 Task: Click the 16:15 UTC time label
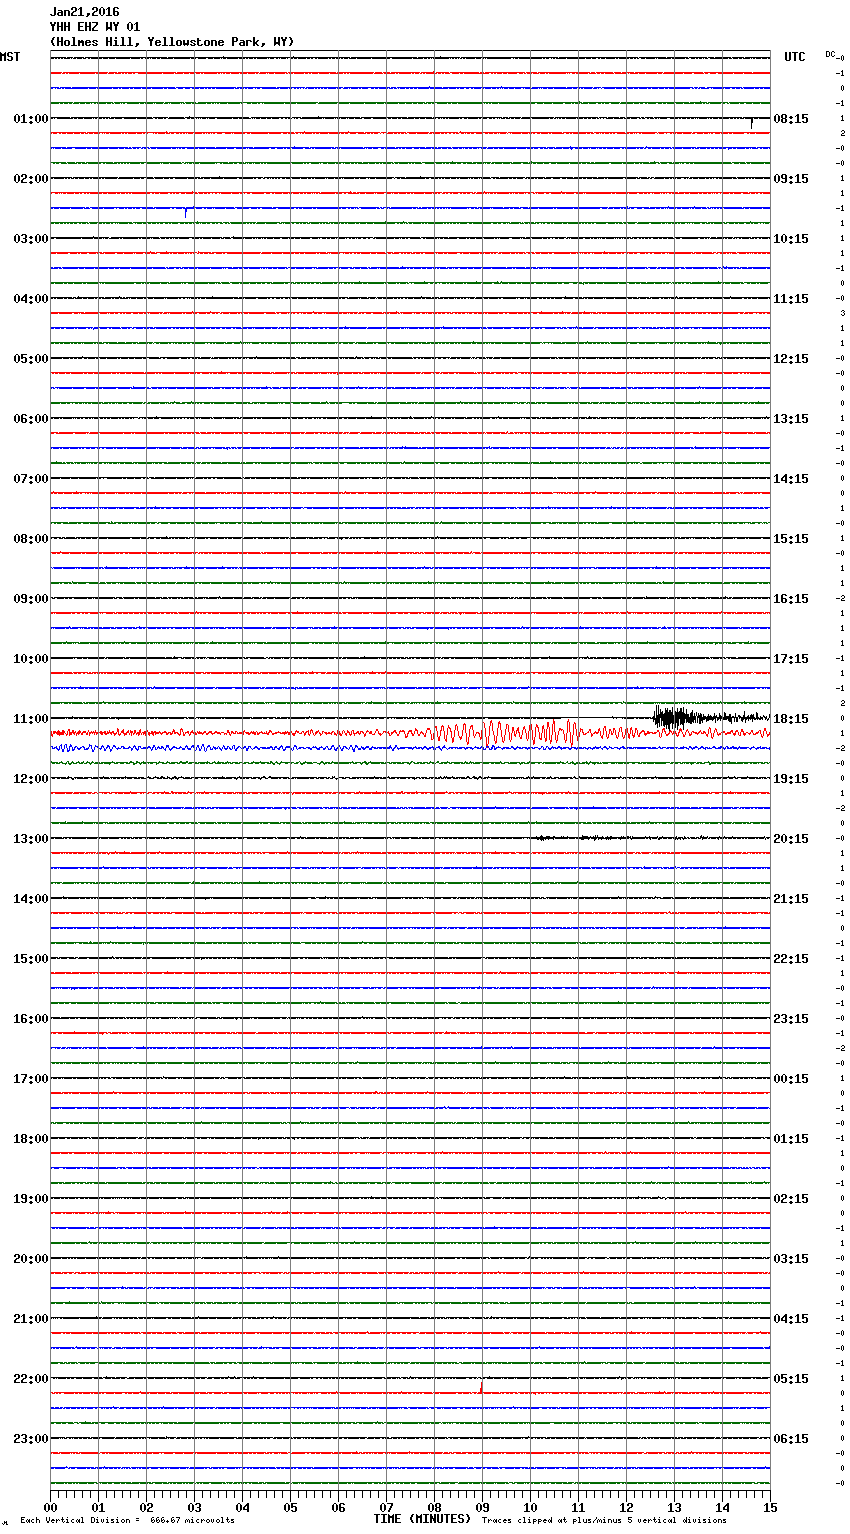(x=791, y=599)
